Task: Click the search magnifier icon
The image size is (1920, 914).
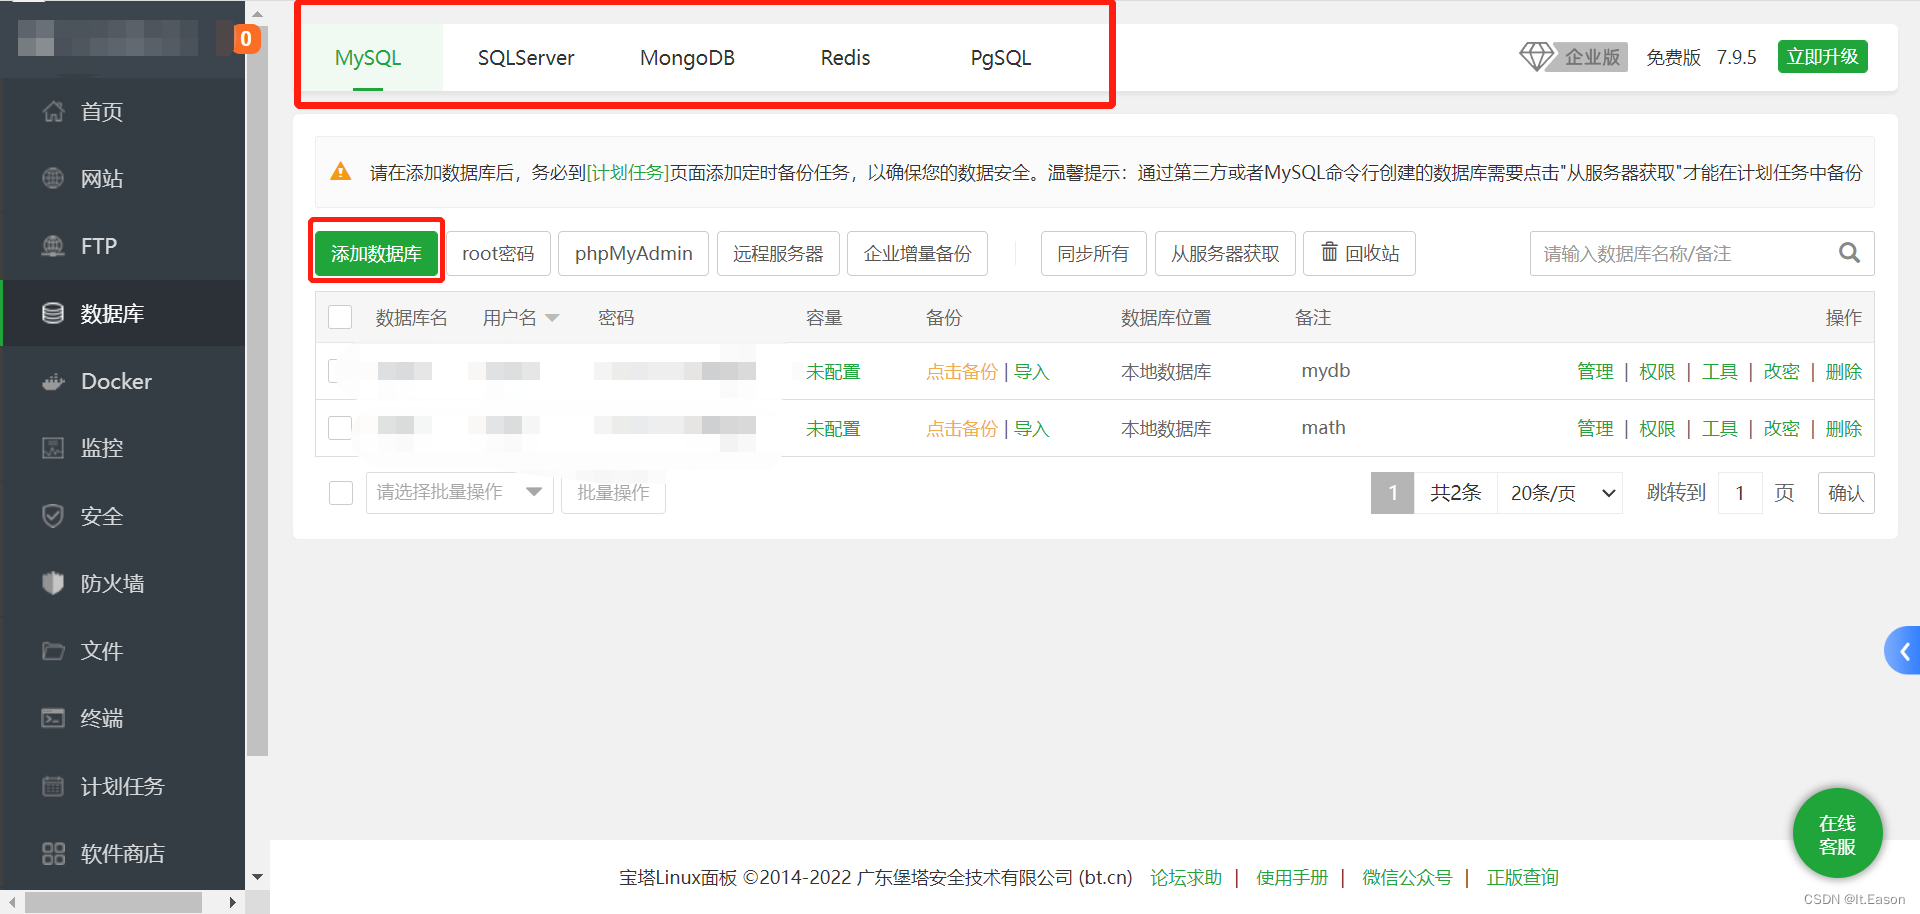Action: [1849, 253]
